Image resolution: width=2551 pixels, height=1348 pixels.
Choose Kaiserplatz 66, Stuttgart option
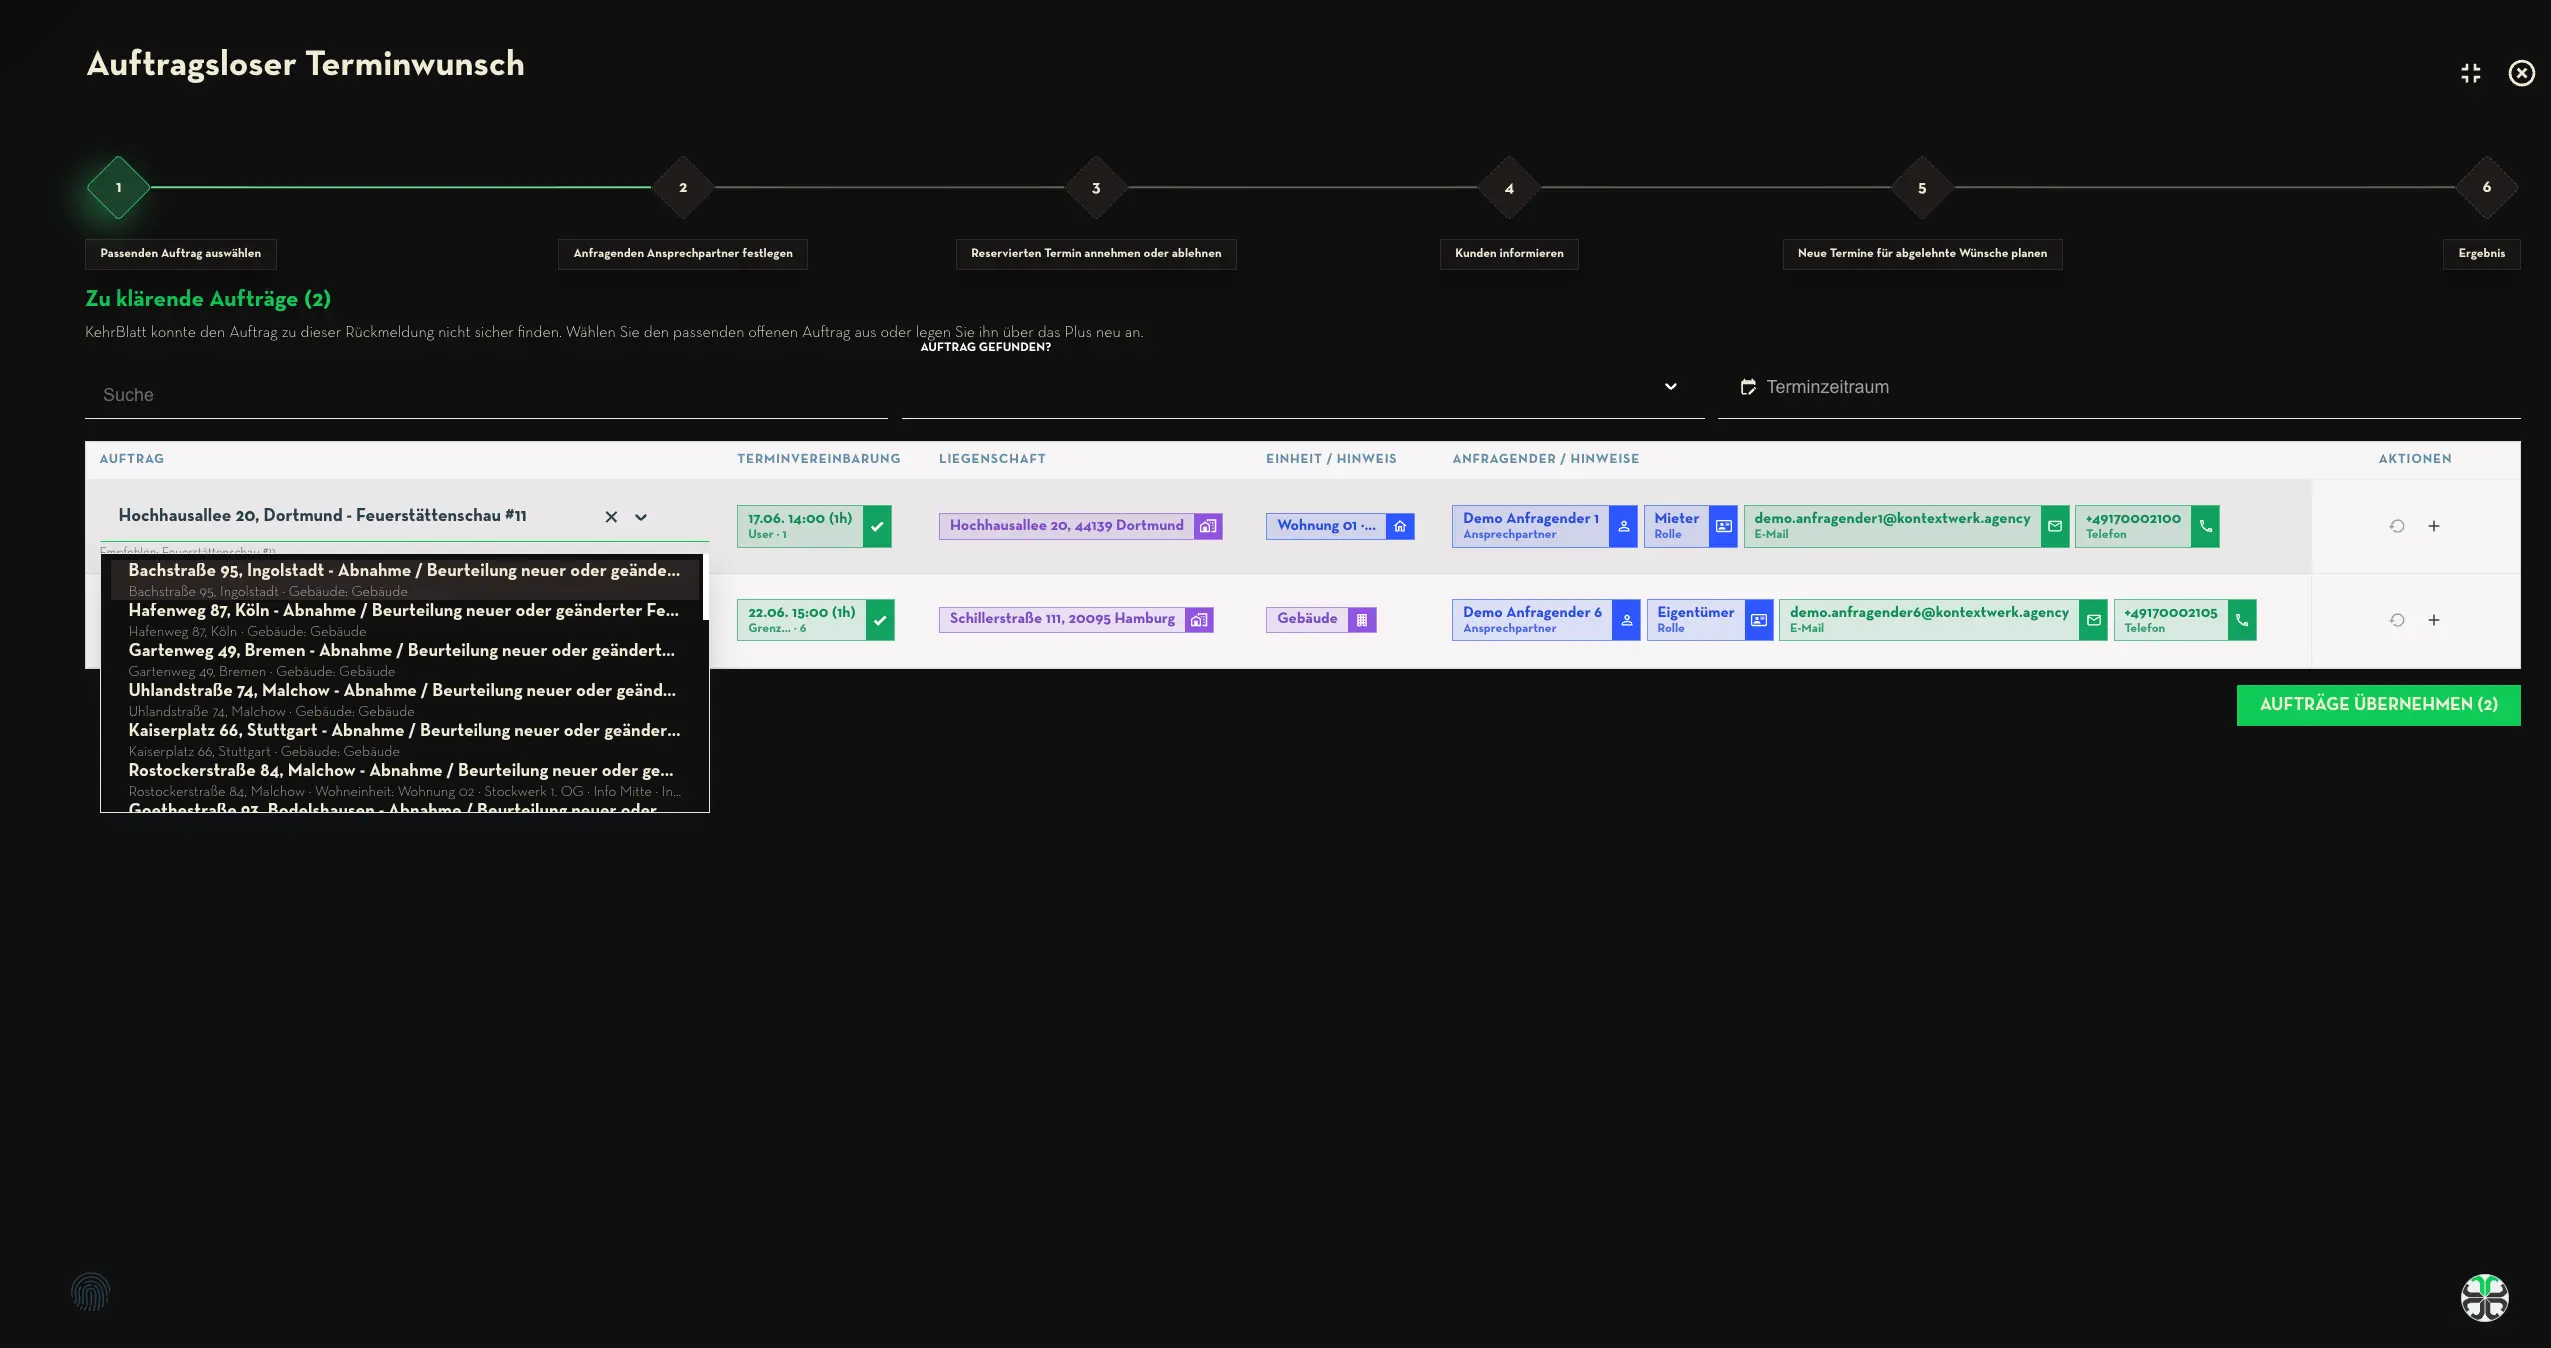[x=405, y=740]
